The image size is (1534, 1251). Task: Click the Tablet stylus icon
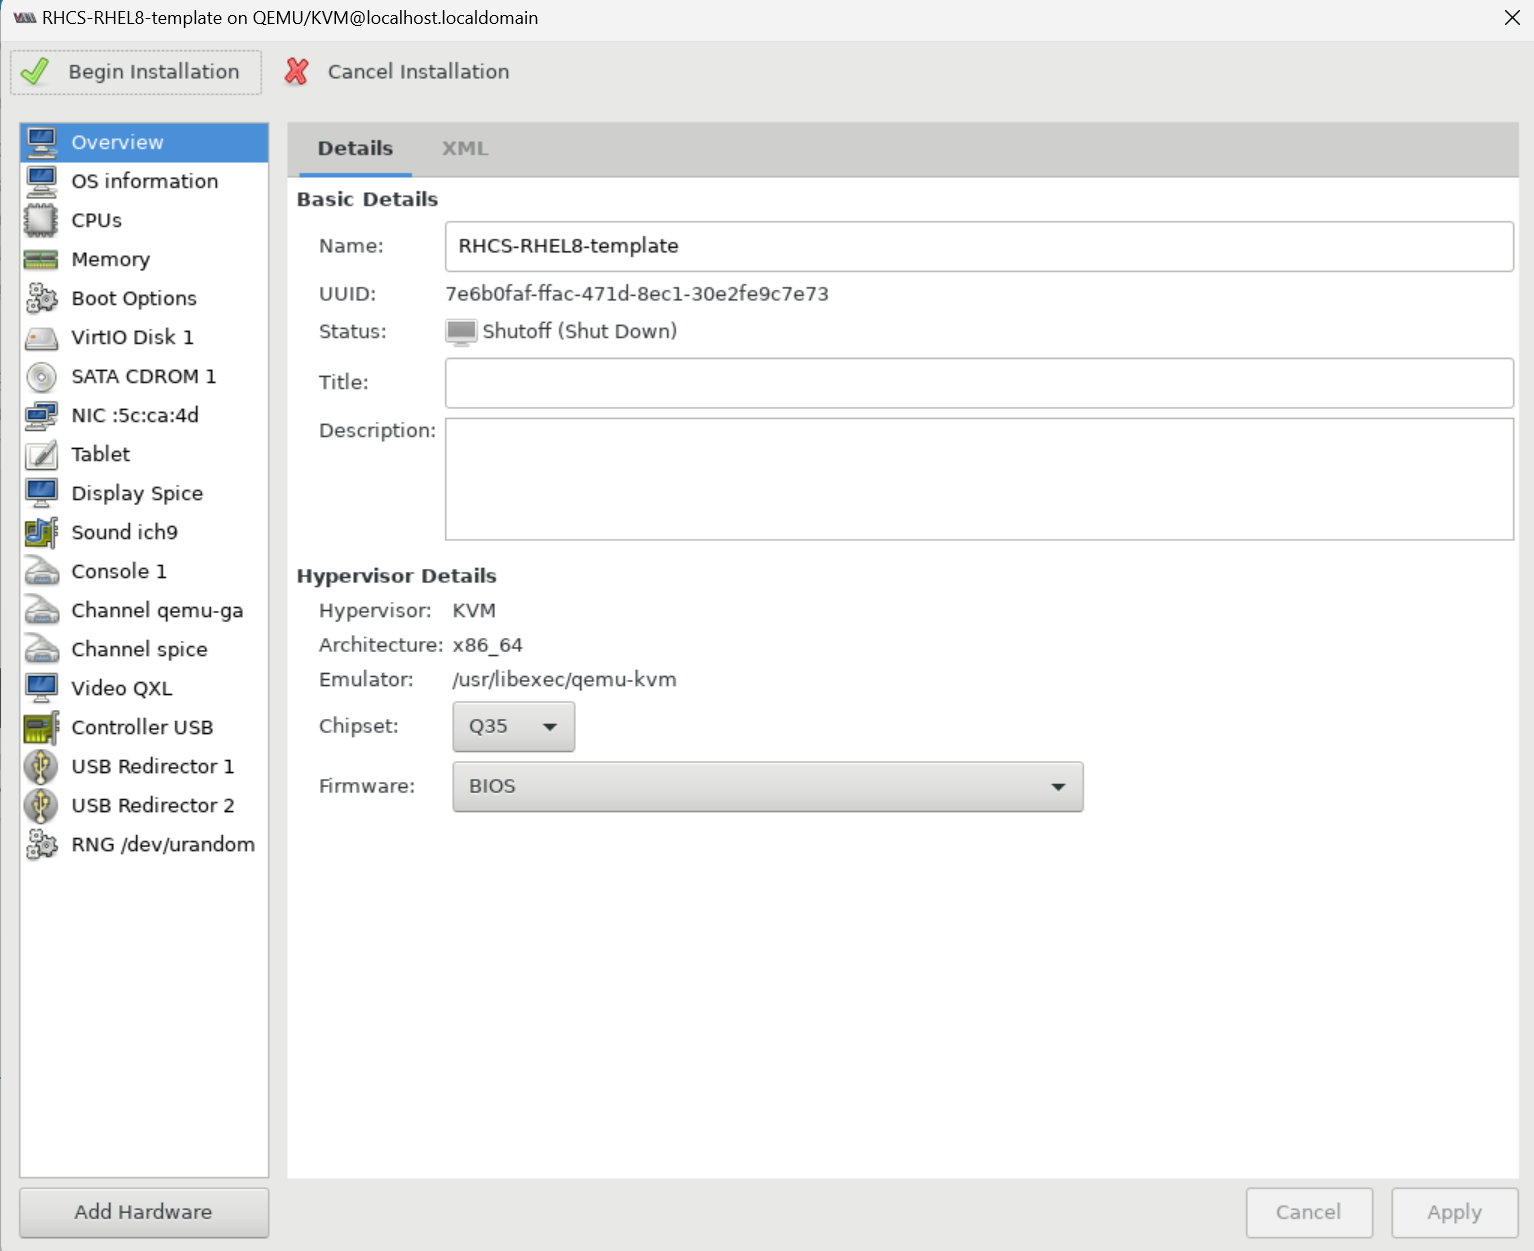pos(42,454)
